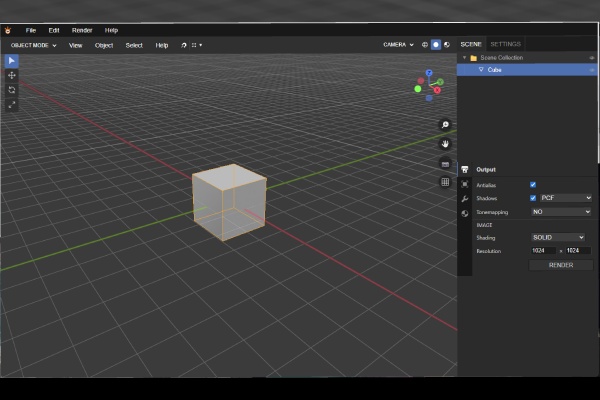Click the pan hand icon
The height and width of the screenshot is (400, 600).
point(445,144)
